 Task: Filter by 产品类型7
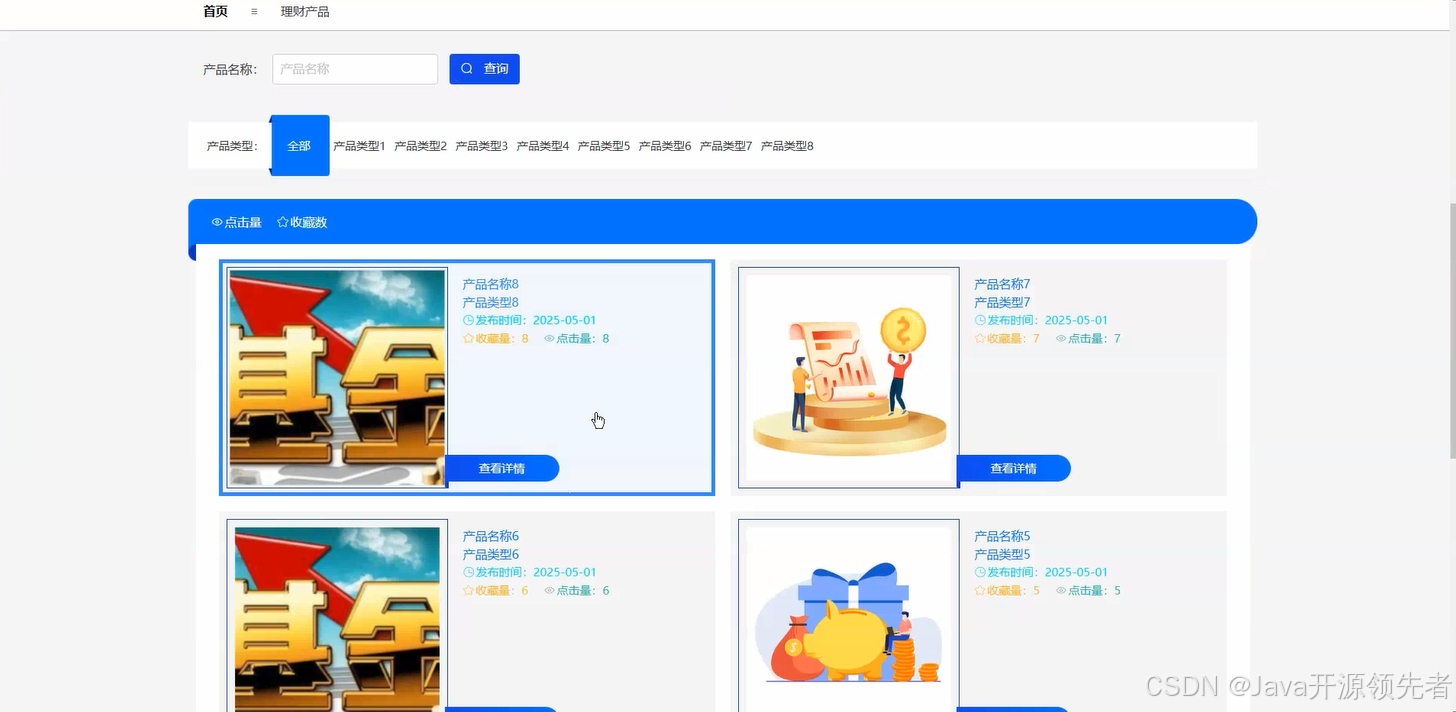[725, 146]
